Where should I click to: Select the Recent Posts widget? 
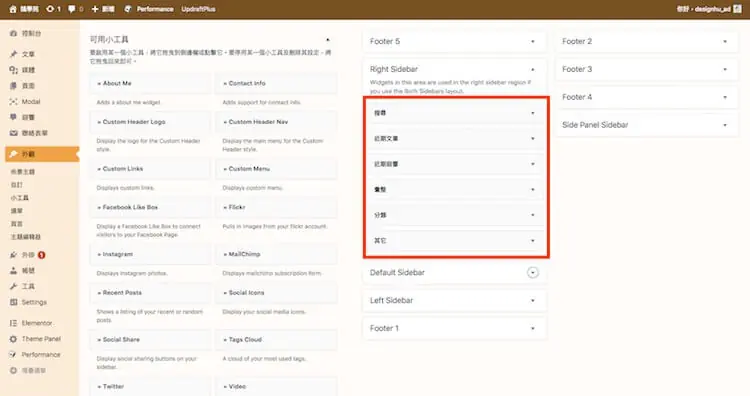[150, 293]
